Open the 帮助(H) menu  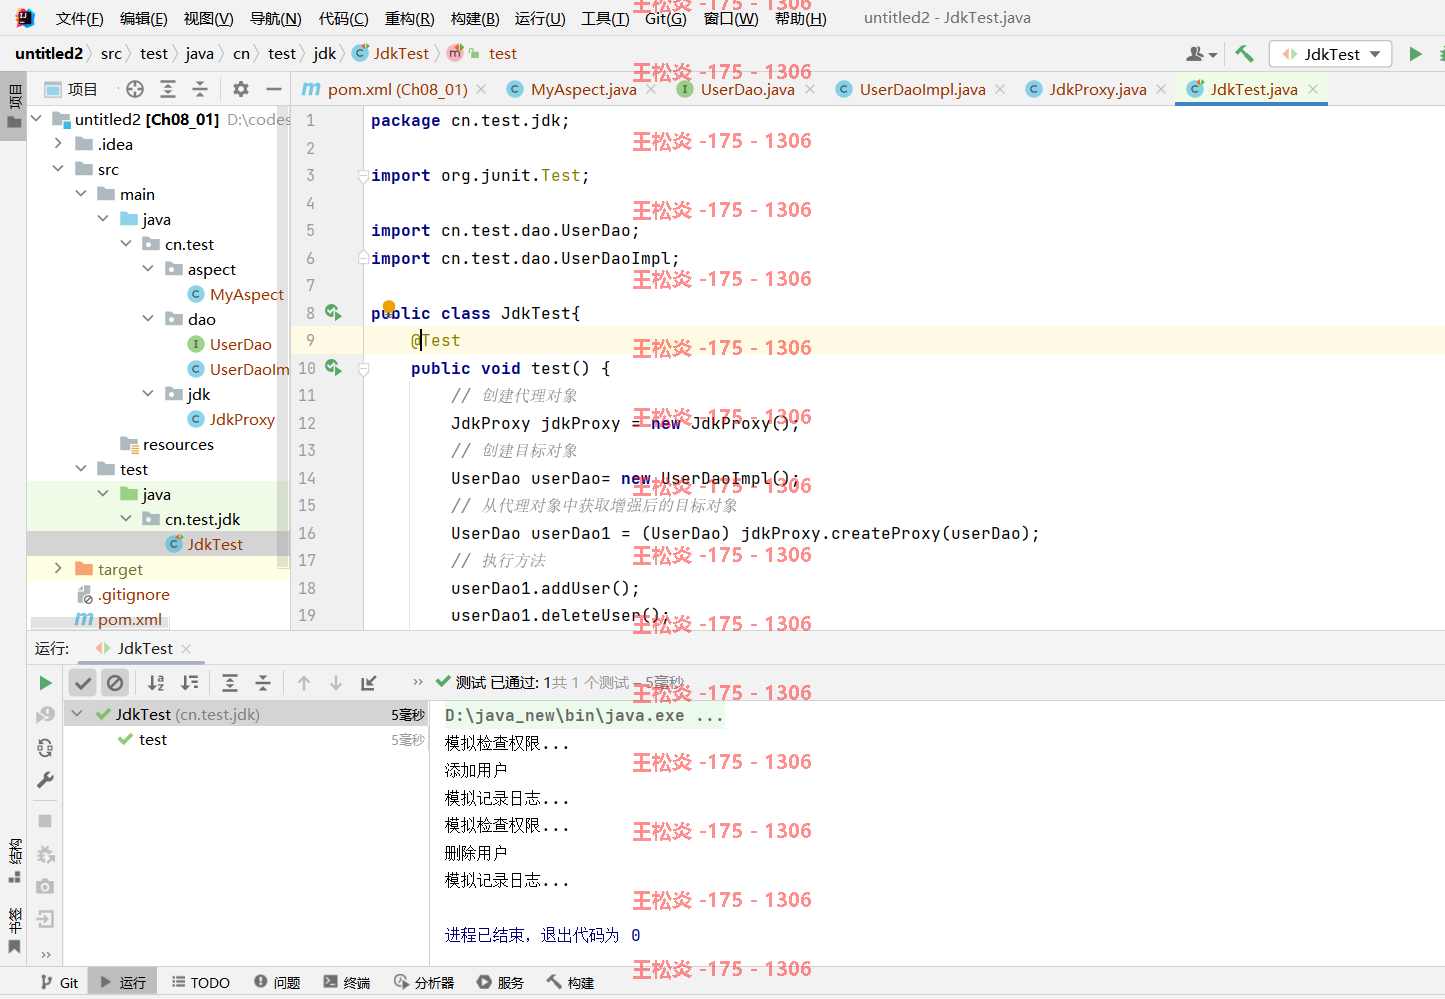tap(801, 18)
